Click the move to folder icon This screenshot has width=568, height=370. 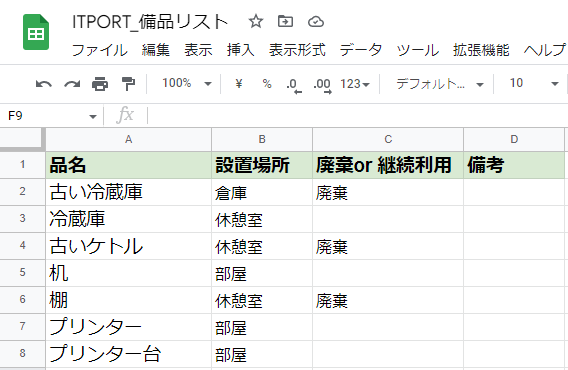285,21
